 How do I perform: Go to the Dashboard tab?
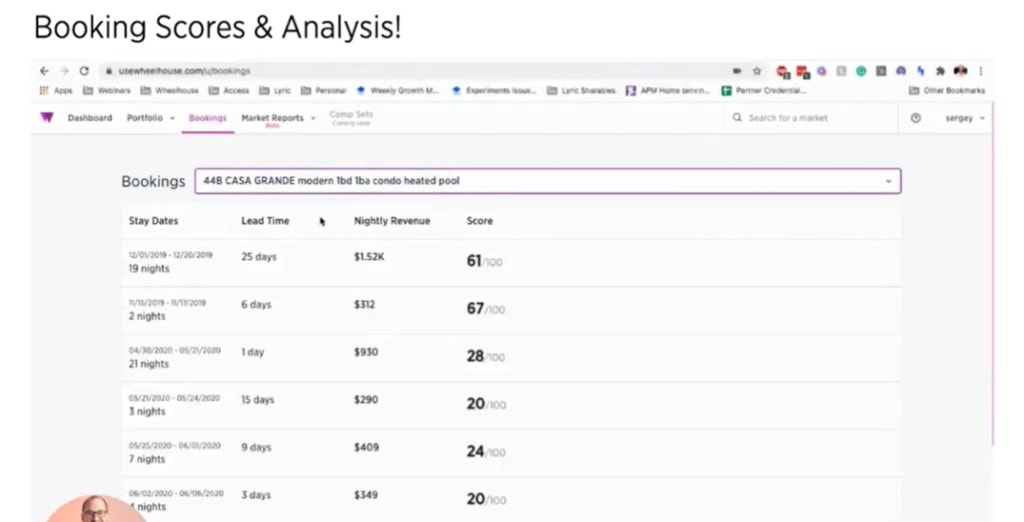(x=89, y=118)
